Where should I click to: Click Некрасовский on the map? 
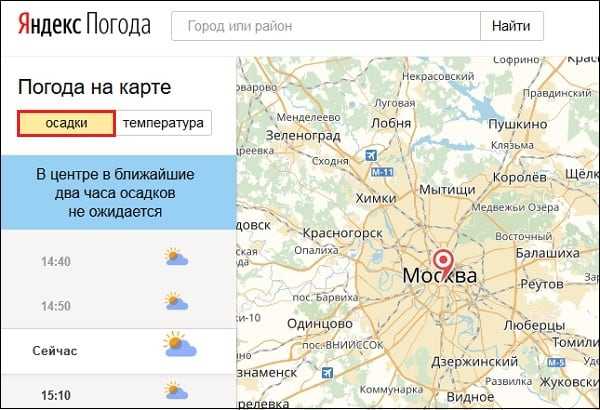(438, 77)
